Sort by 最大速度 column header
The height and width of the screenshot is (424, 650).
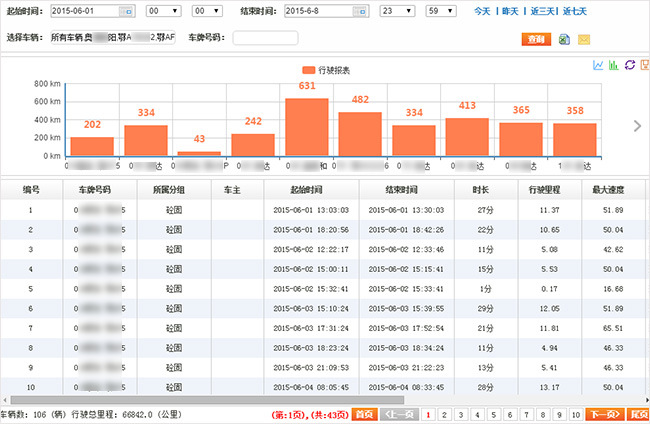pyautogui.click(x=608, y=190)
